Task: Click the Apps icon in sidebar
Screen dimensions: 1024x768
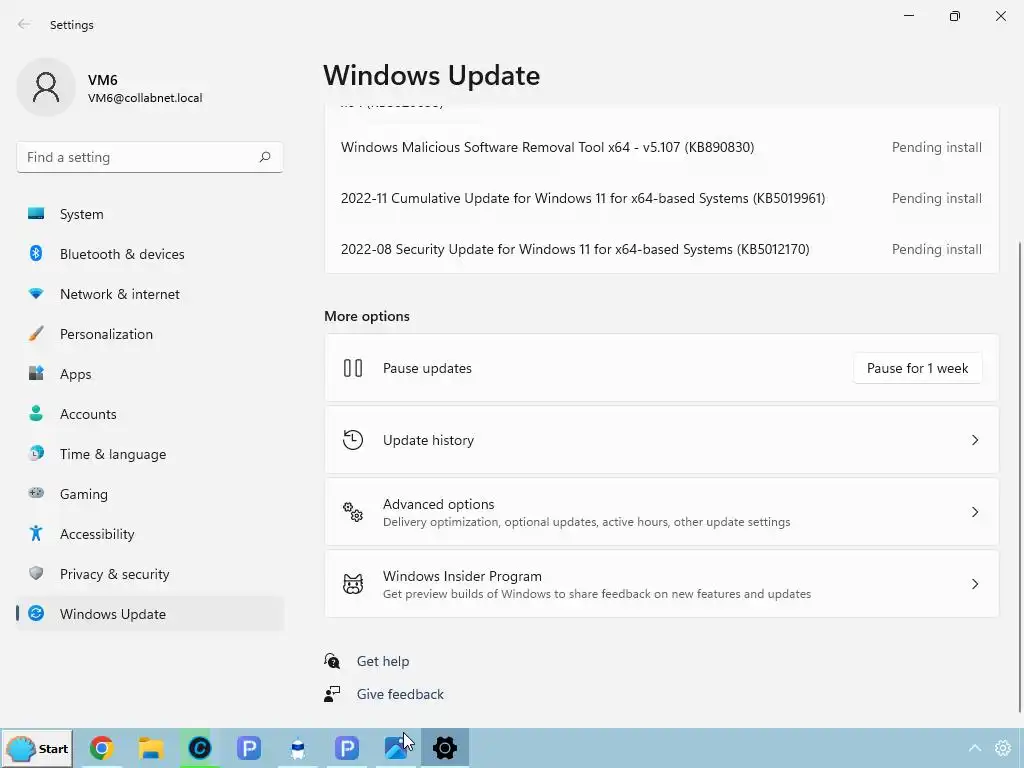Action: pyautogui.click(x=36, y=374)
